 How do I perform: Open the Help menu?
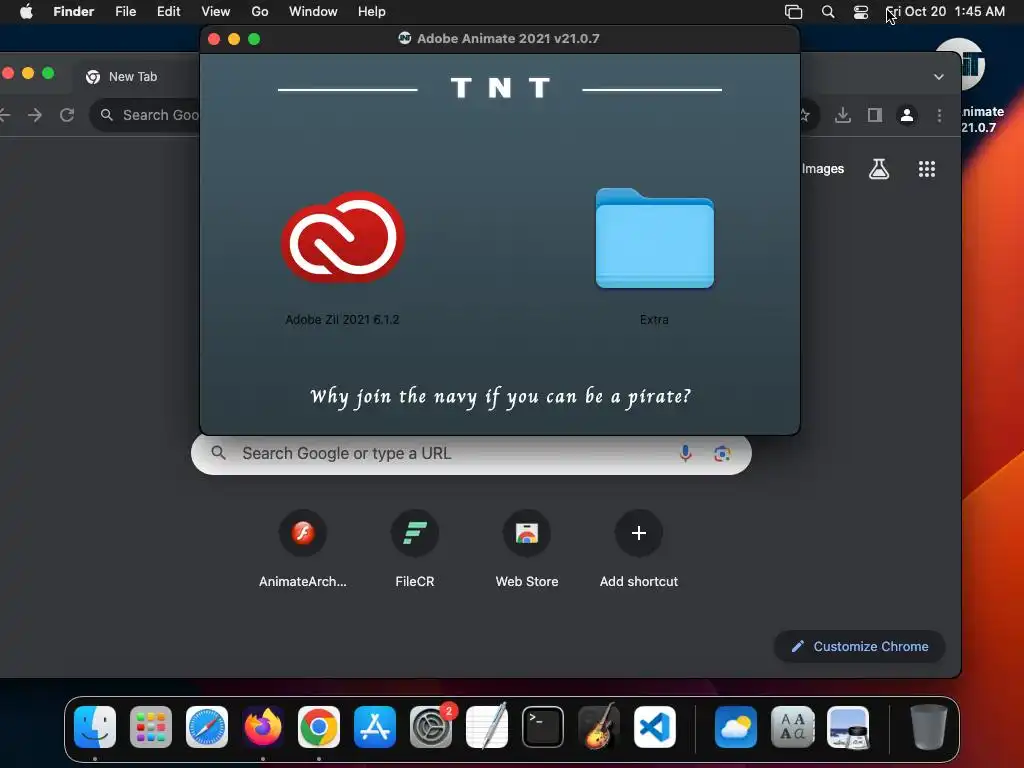pos(372,12)
